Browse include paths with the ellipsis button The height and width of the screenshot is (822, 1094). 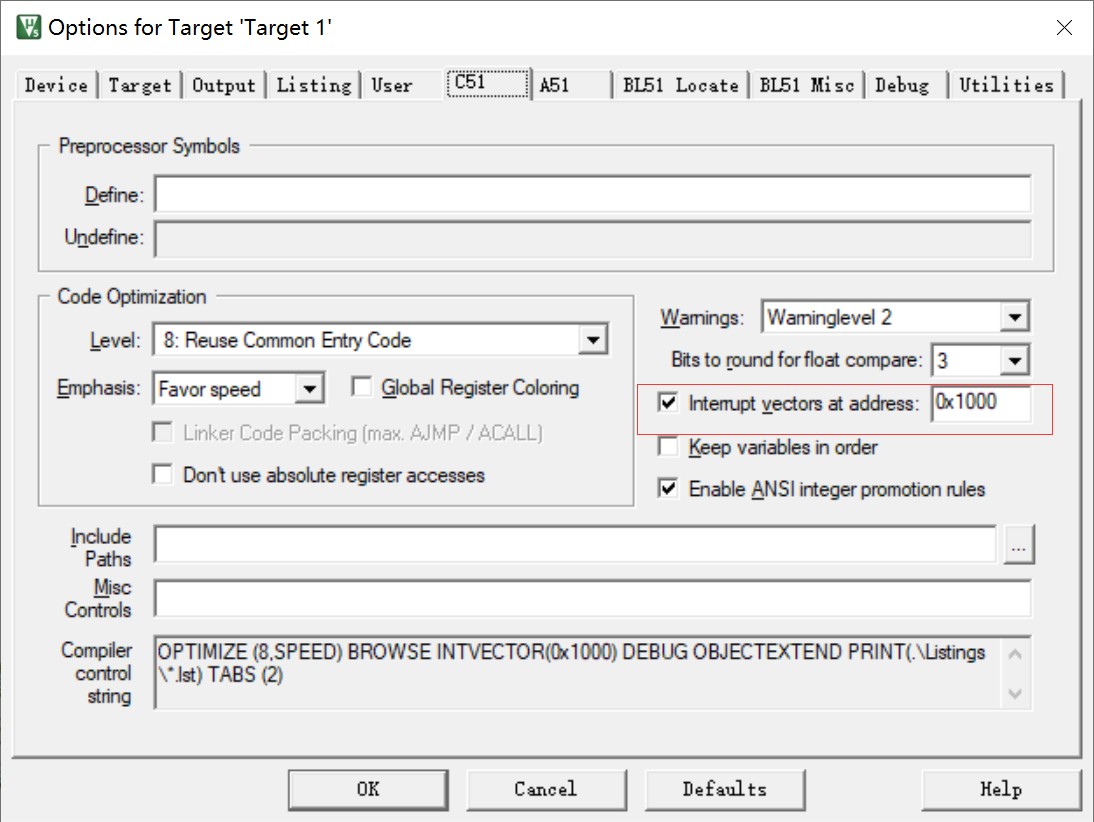point(1019,544)
